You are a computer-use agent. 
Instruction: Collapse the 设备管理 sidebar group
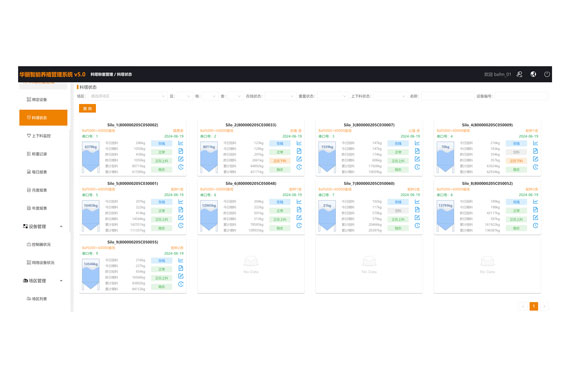tap(43, 226)
